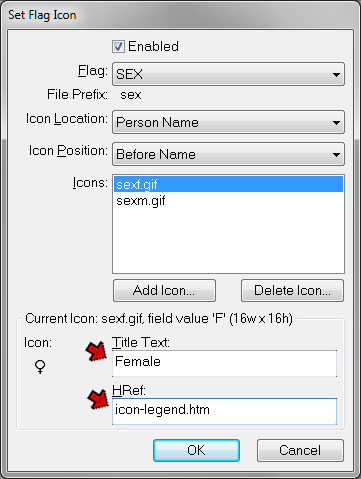Click the Enabled checkbox label text
Image resolution: width=361 pixels, height=479 pixels.
[153, 46]
